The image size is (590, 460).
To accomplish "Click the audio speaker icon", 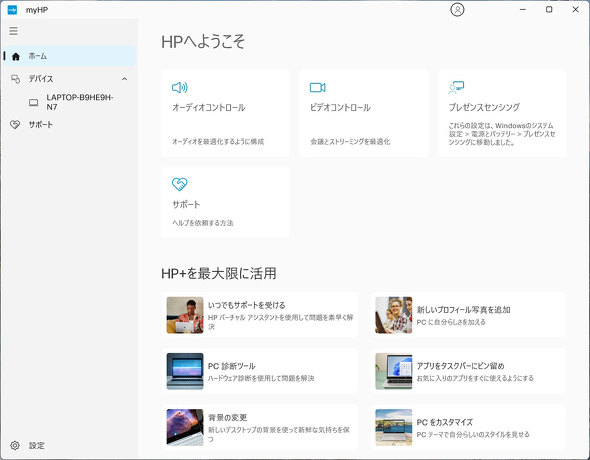I will point(179,87).
